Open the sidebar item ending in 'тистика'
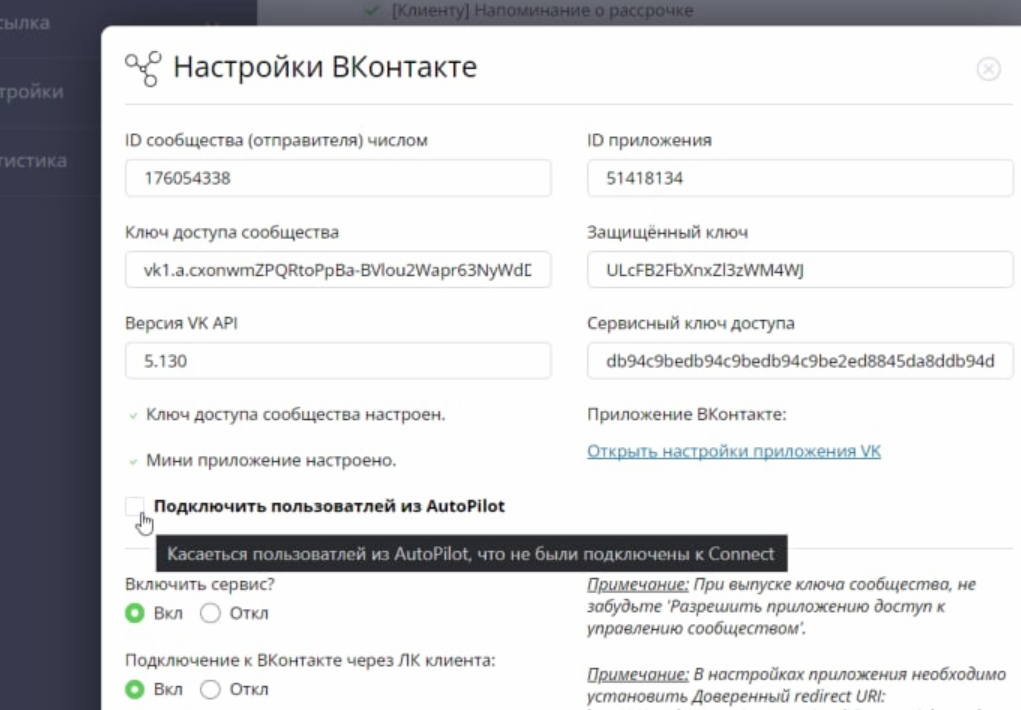Screen dimensions: 1021x710 pos(33,161)
